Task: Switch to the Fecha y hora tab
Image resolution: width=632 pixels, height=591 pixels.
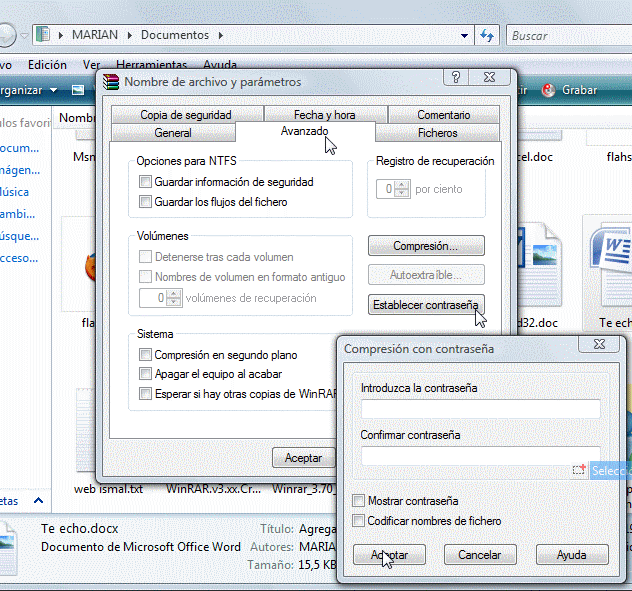Action: [324, 114]
